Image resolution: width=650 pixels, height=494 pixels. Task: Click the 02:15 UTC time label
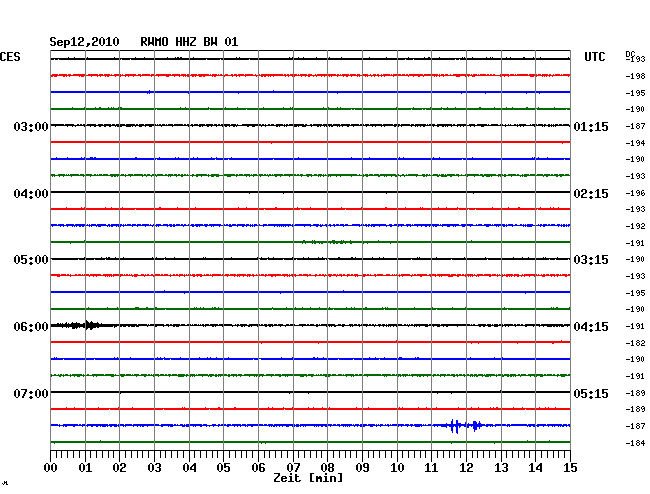[591, 194]
